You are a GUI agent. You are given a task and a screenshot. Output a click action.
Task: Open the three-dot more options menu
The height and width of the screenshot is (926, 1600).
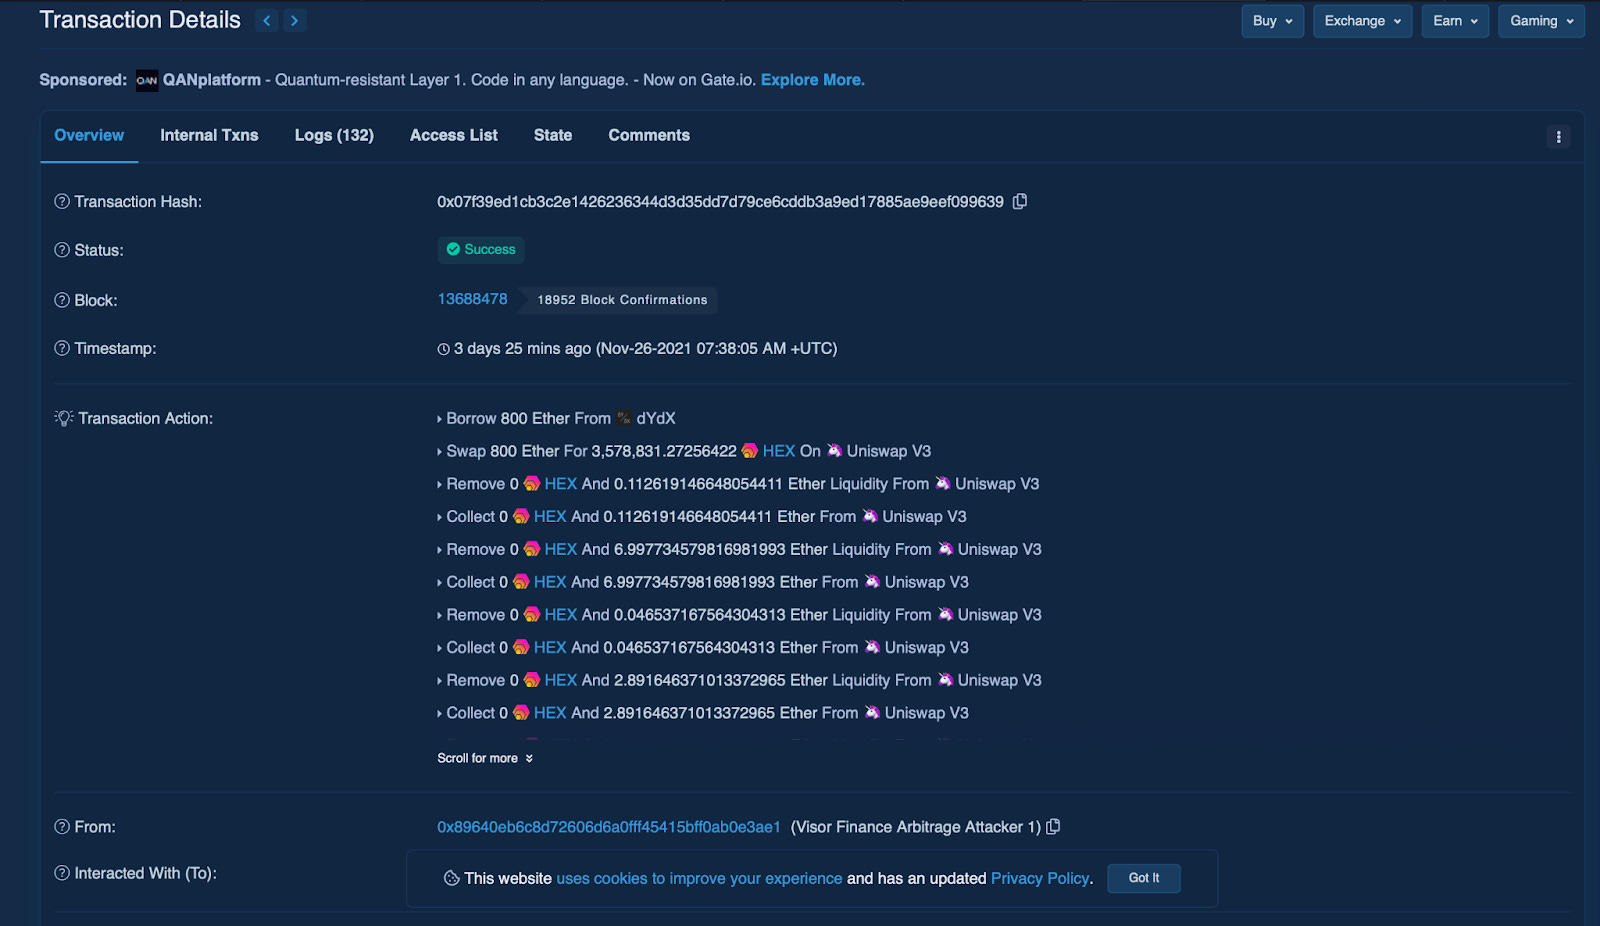(1558, 137)
